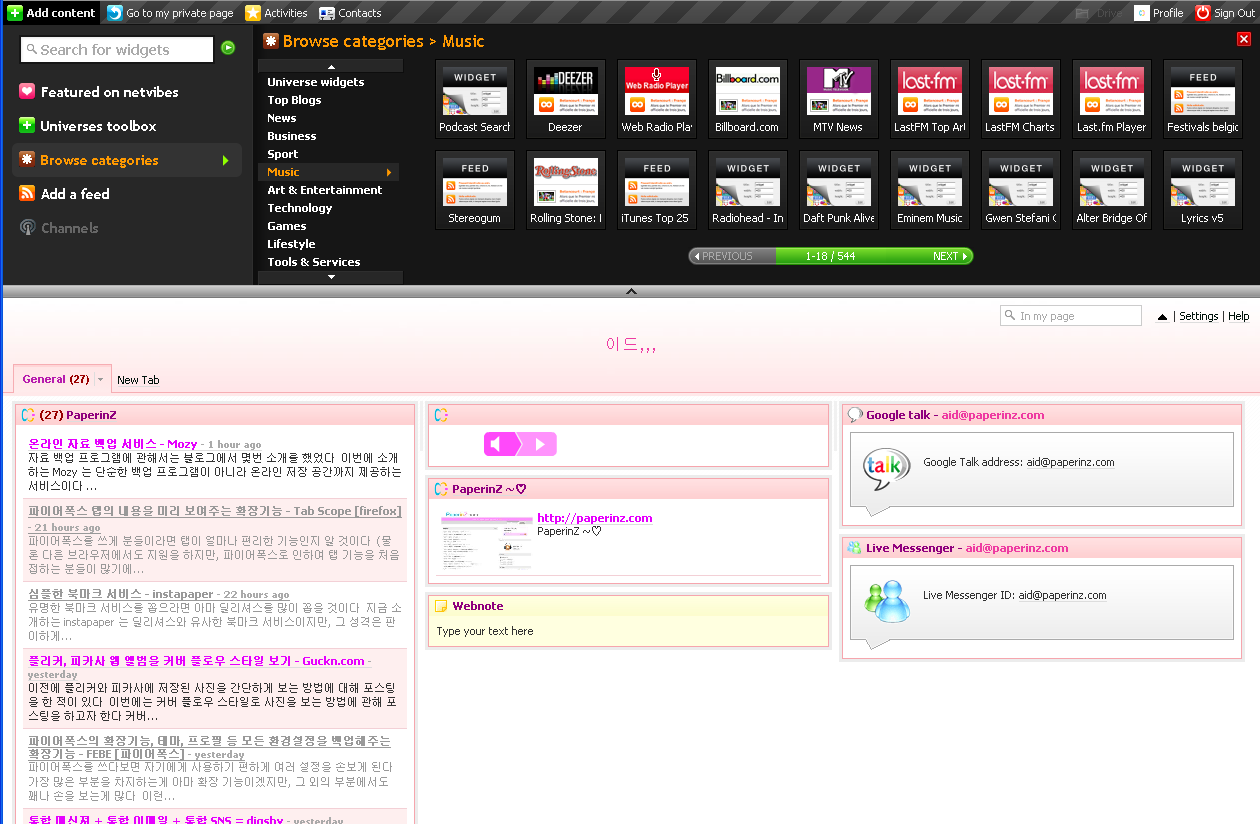Screen dimensions: 1260x824
Task: Click the Webnote text area
Action: [x=628, y=631]
